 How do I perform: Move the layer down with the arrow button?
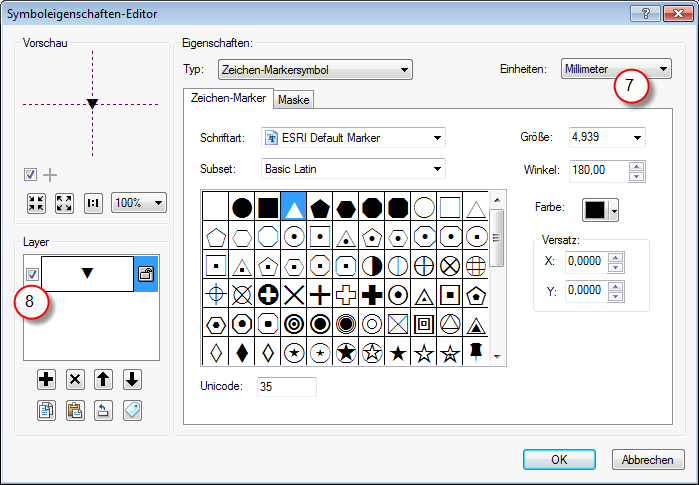point(132,379)
